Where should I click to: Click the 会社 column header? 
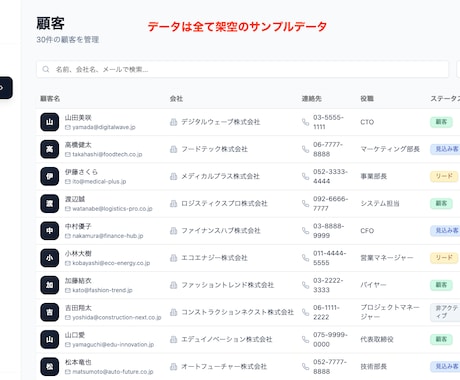tap(176, 99)
